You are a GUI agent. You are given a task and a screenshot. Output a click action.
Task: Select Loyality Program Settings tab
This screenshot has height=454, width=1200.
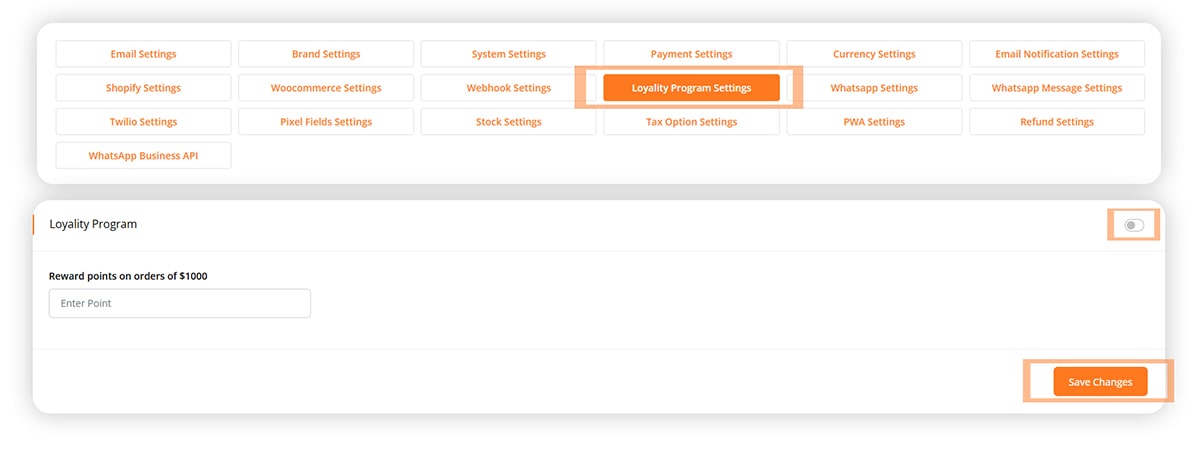691,88
